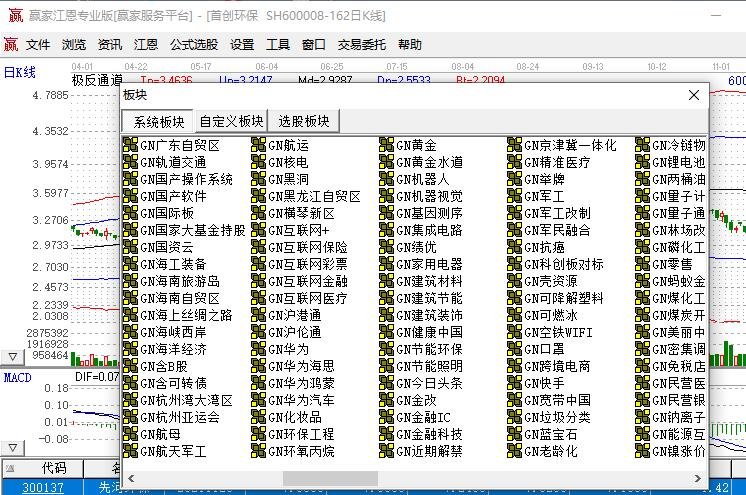Select GN宽带中国 block

[x=558, y=400]
